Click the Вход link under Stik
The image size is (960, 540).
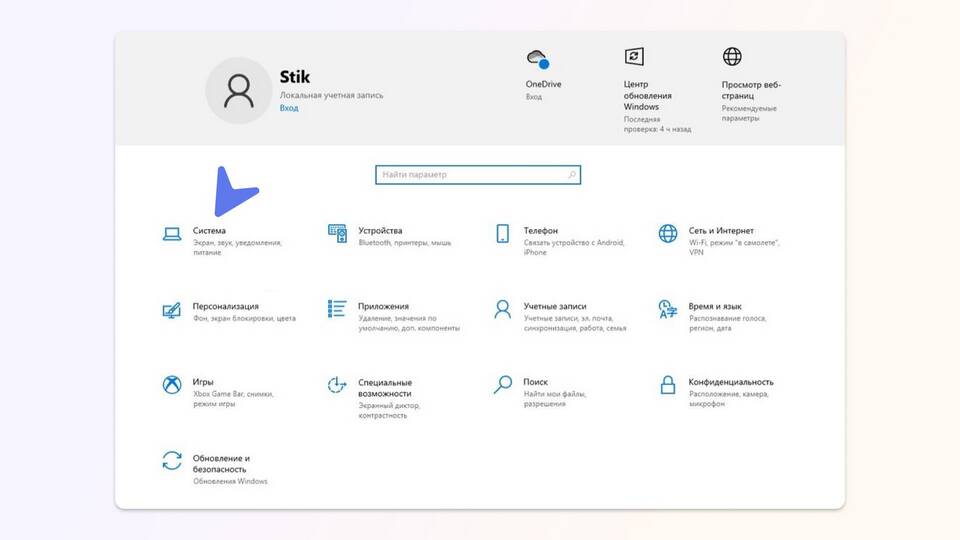(288, 108)
